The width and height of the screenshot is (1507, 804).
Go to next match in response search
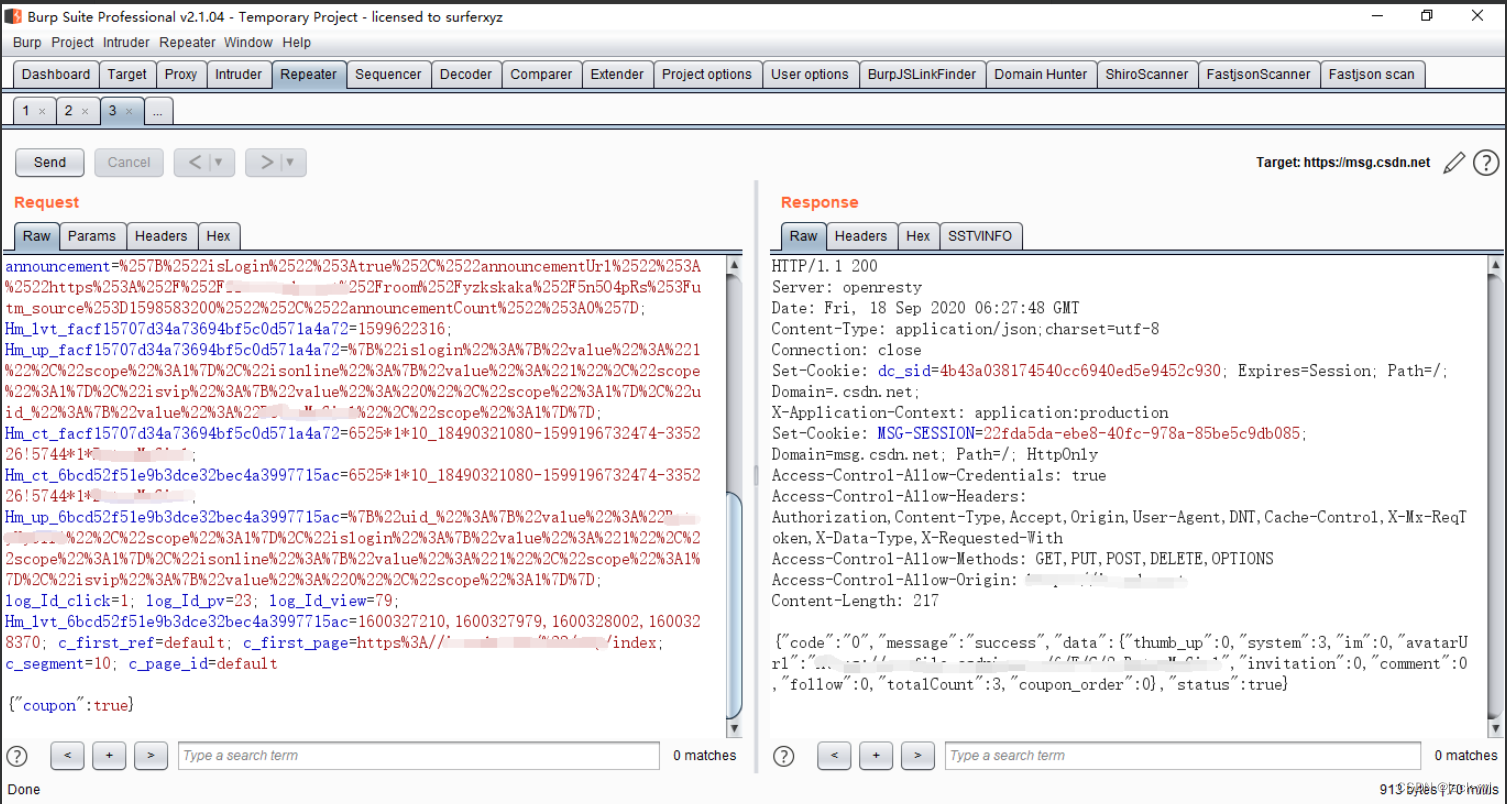917,756
